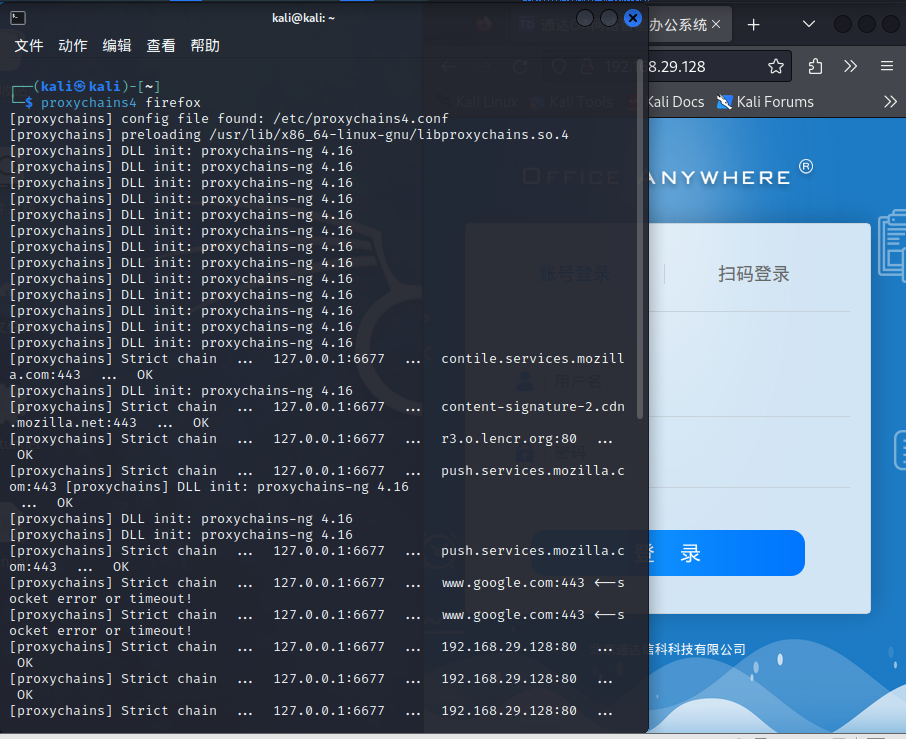
Task: Open the Firefox hamburger application menu
Action: point(886,66)
